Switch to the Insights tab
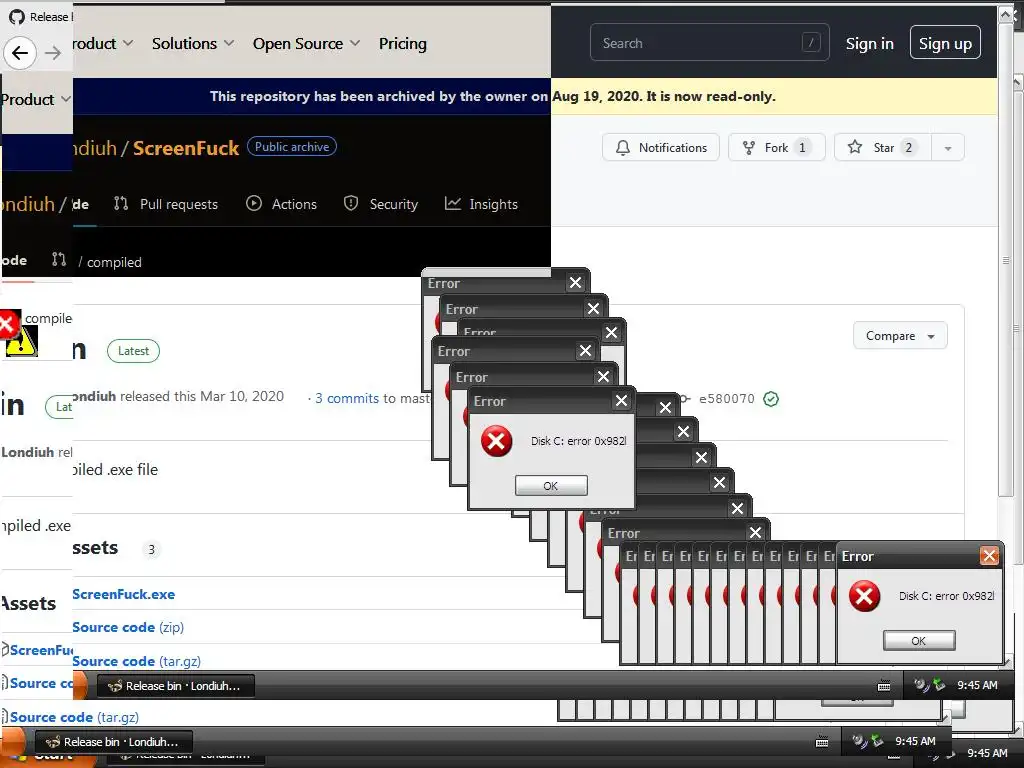Screen dimensions: 1024x768 (481, 204)
